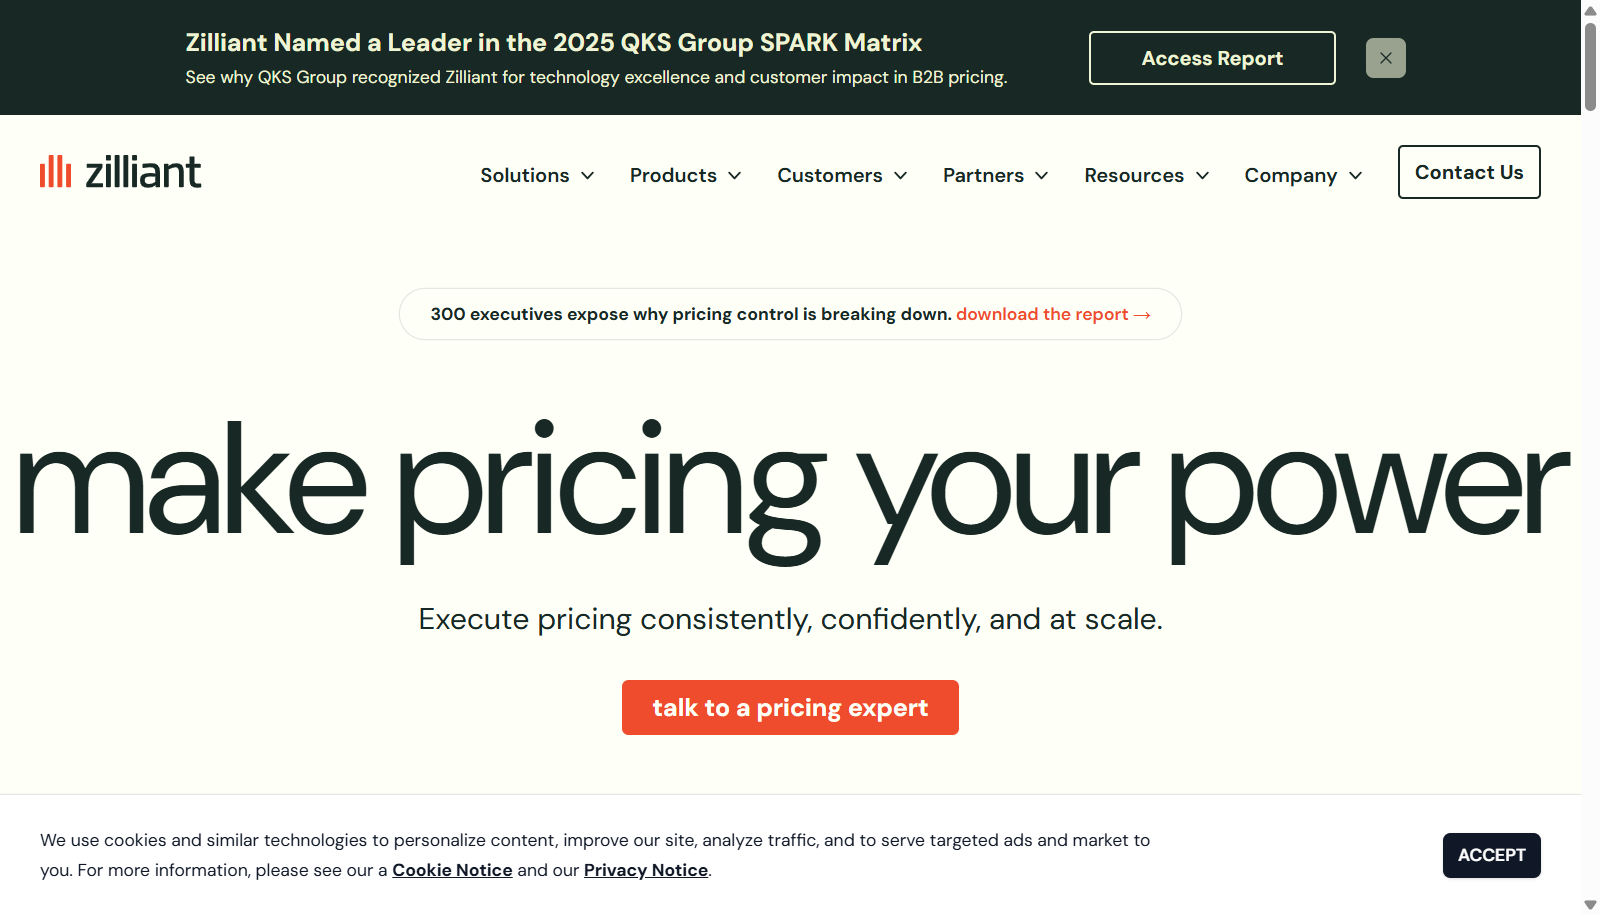Click the chevron icon next to Partners
The height and width of the screenshot is (915, 1600).
click(1042, 176)
